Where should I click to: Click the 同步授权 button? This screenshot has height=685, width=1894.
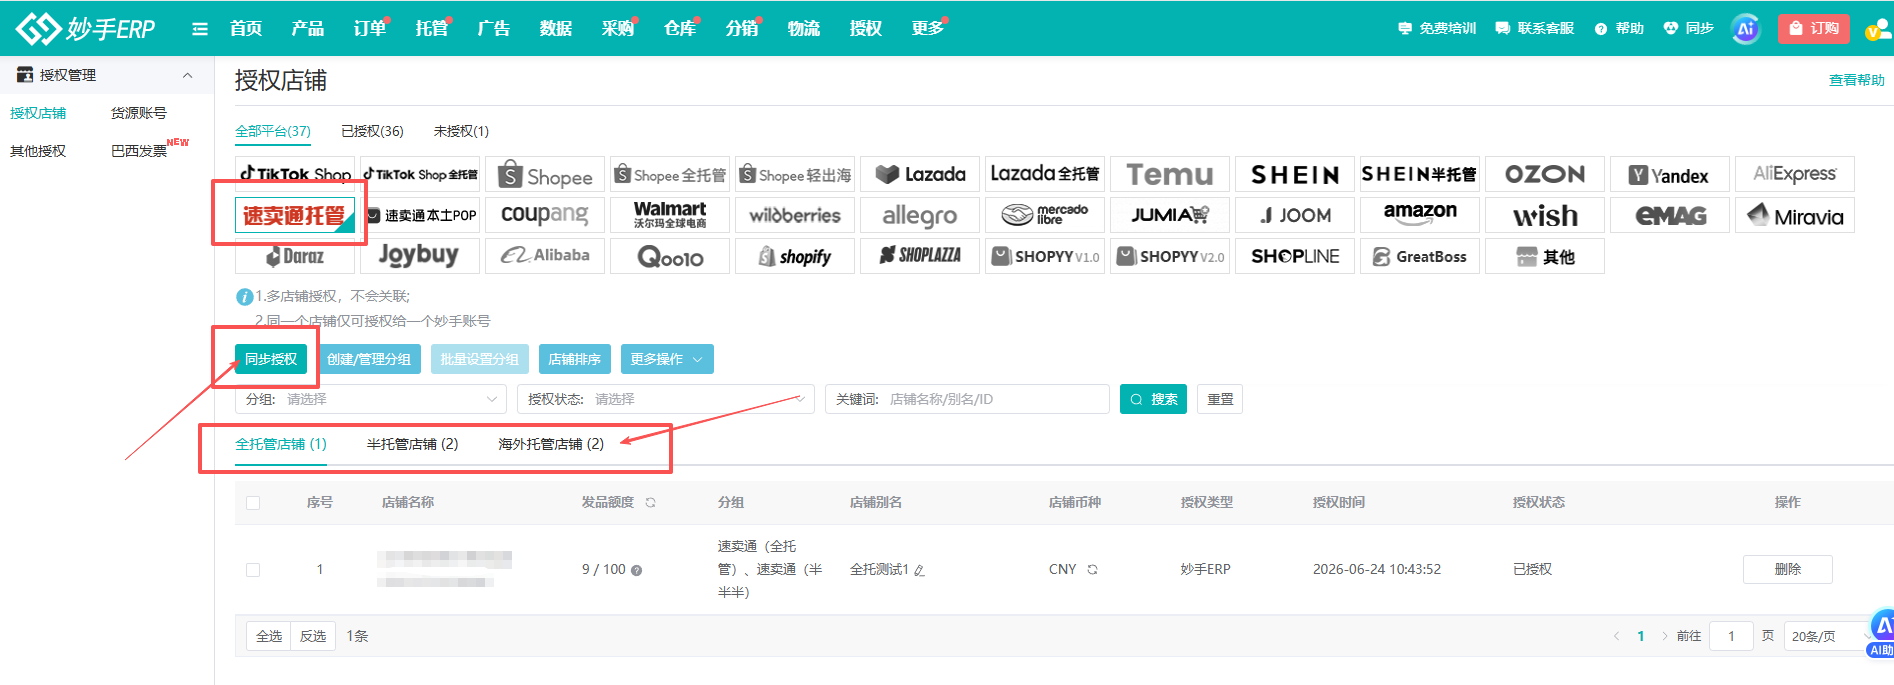coord(271,359)
